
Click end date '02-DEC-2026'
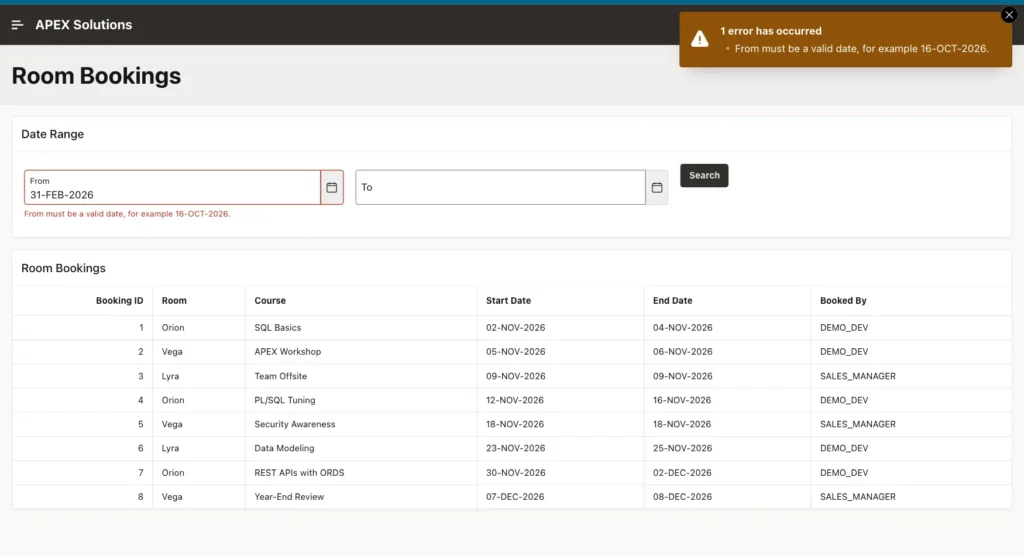coord(682,472)
